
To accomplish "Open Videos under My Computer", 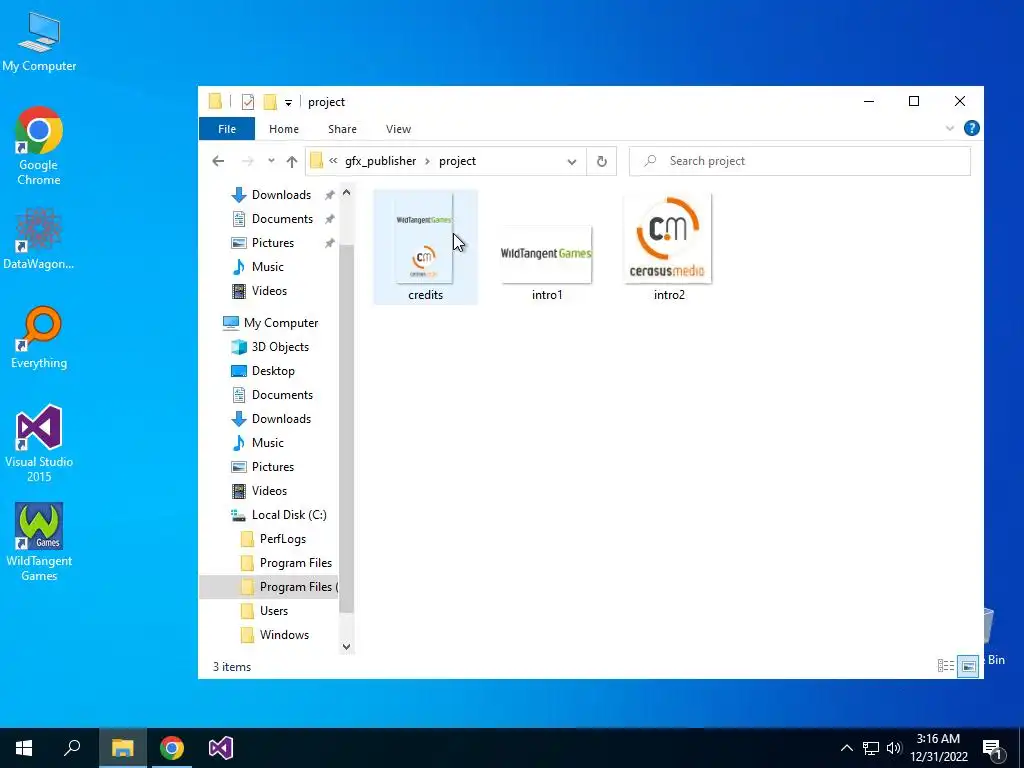I will 269,491.
